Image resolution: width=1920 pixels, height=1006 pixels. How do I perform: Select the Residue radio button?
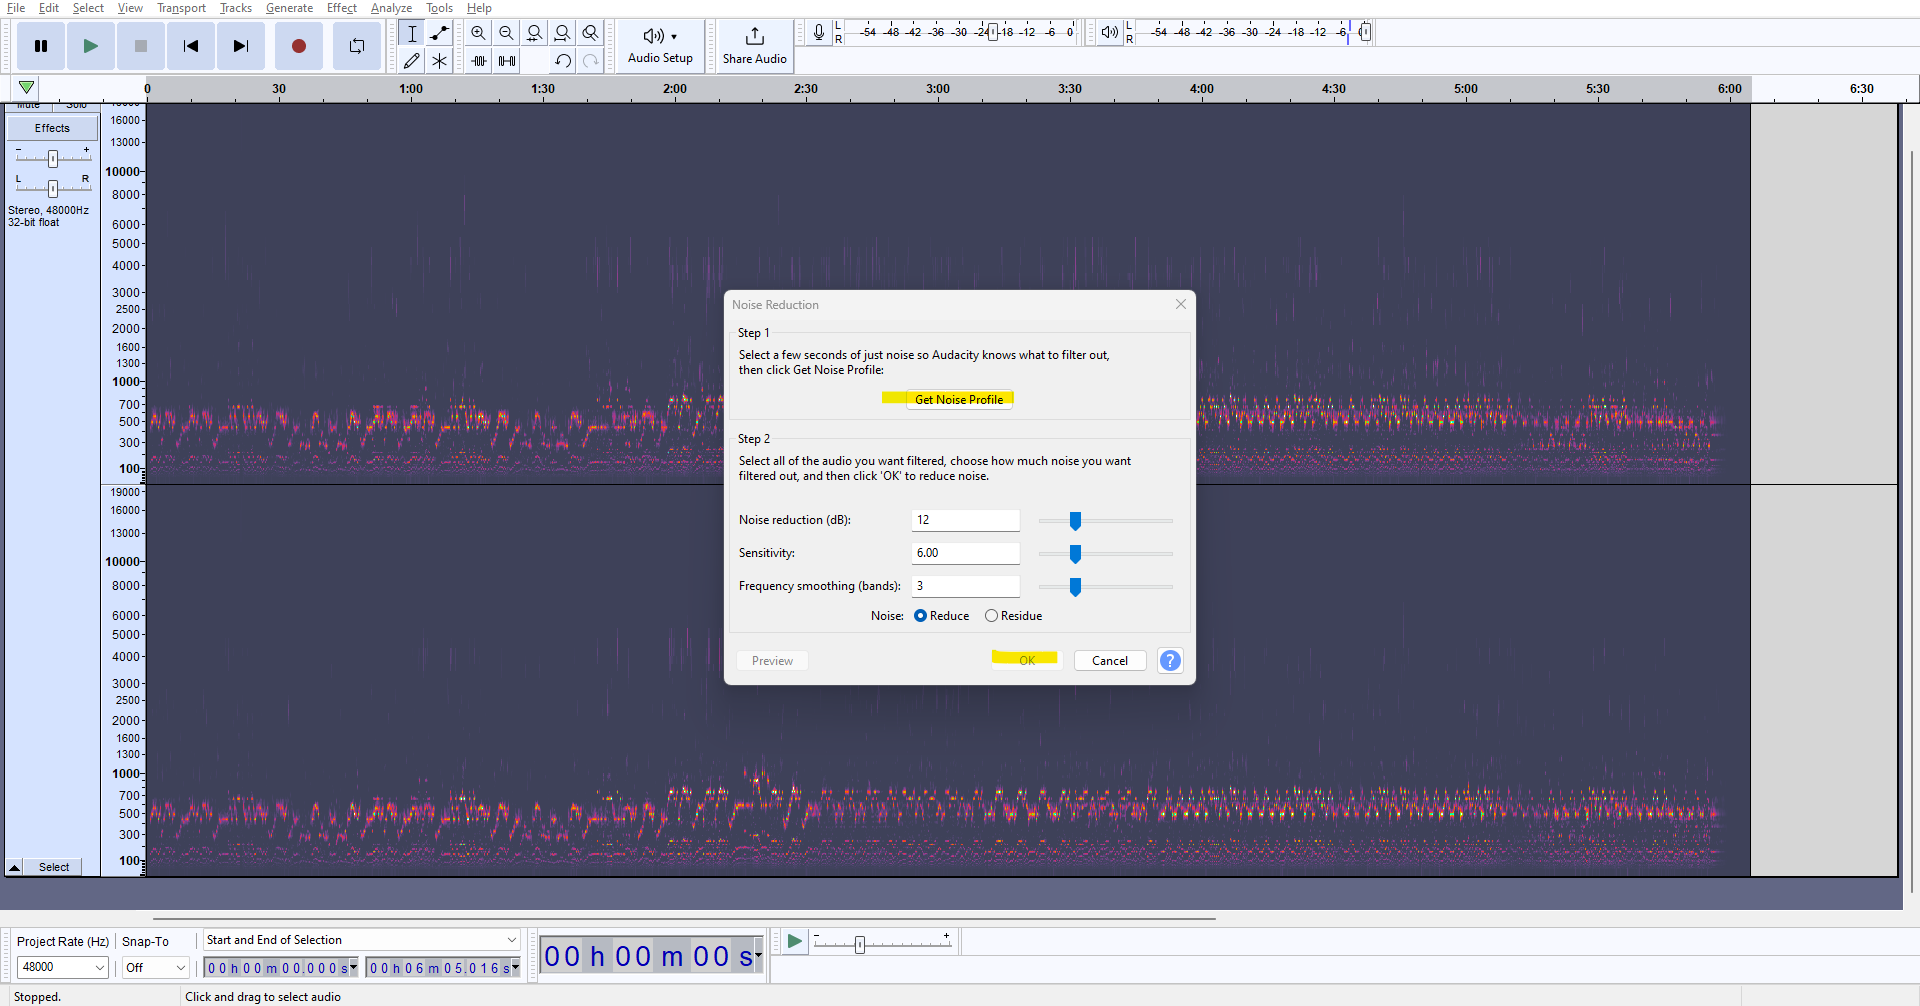tap(991, 616)
